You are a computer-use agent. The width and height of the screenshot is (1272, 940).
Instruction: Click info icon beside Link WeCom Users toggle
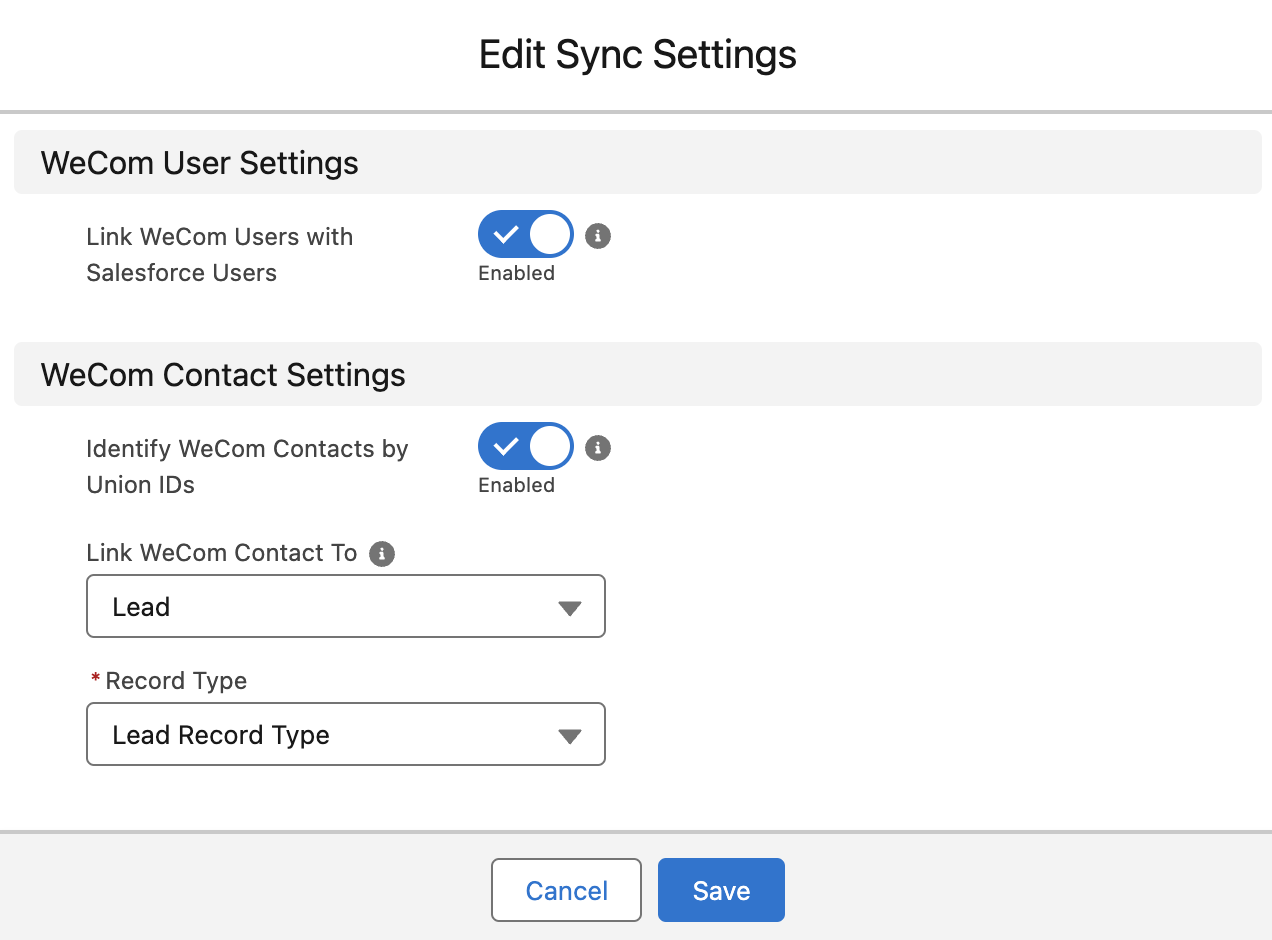tap(598, 236)
